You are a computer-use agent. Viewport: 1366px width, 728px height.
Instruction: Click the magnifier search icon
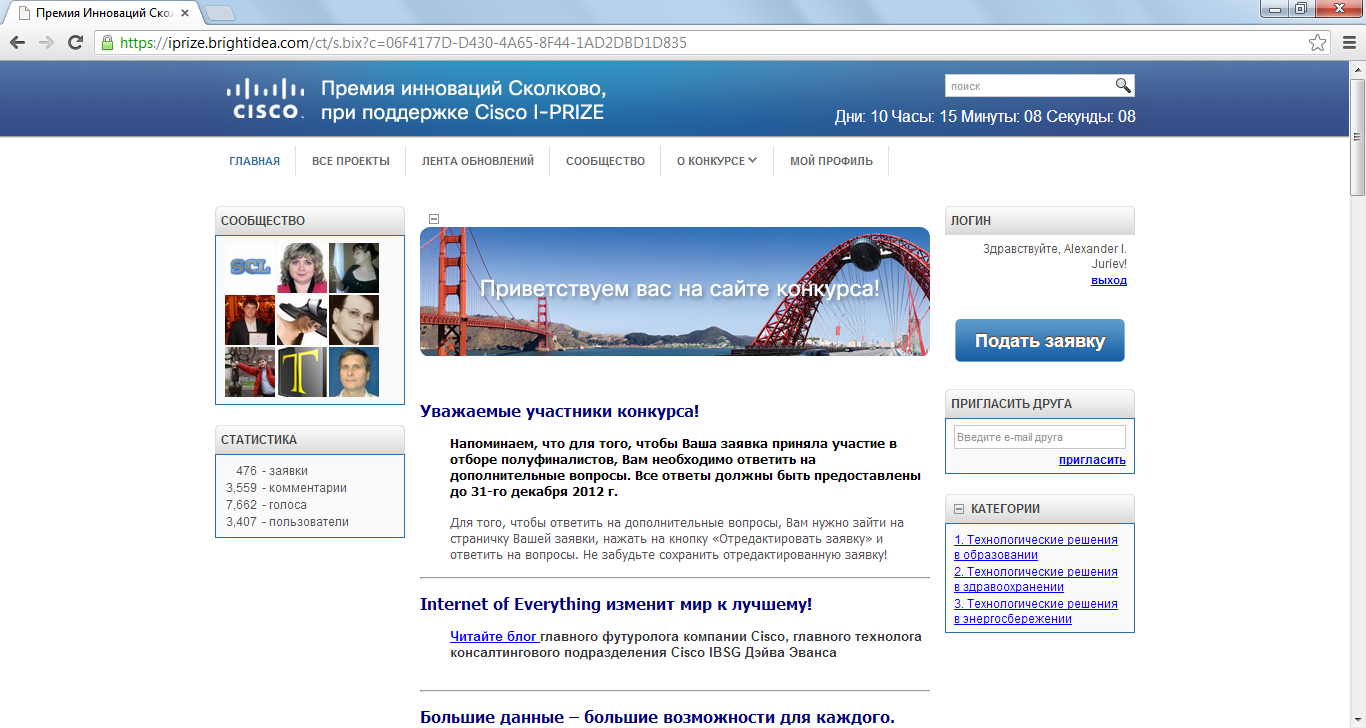tap(1123, 85)
